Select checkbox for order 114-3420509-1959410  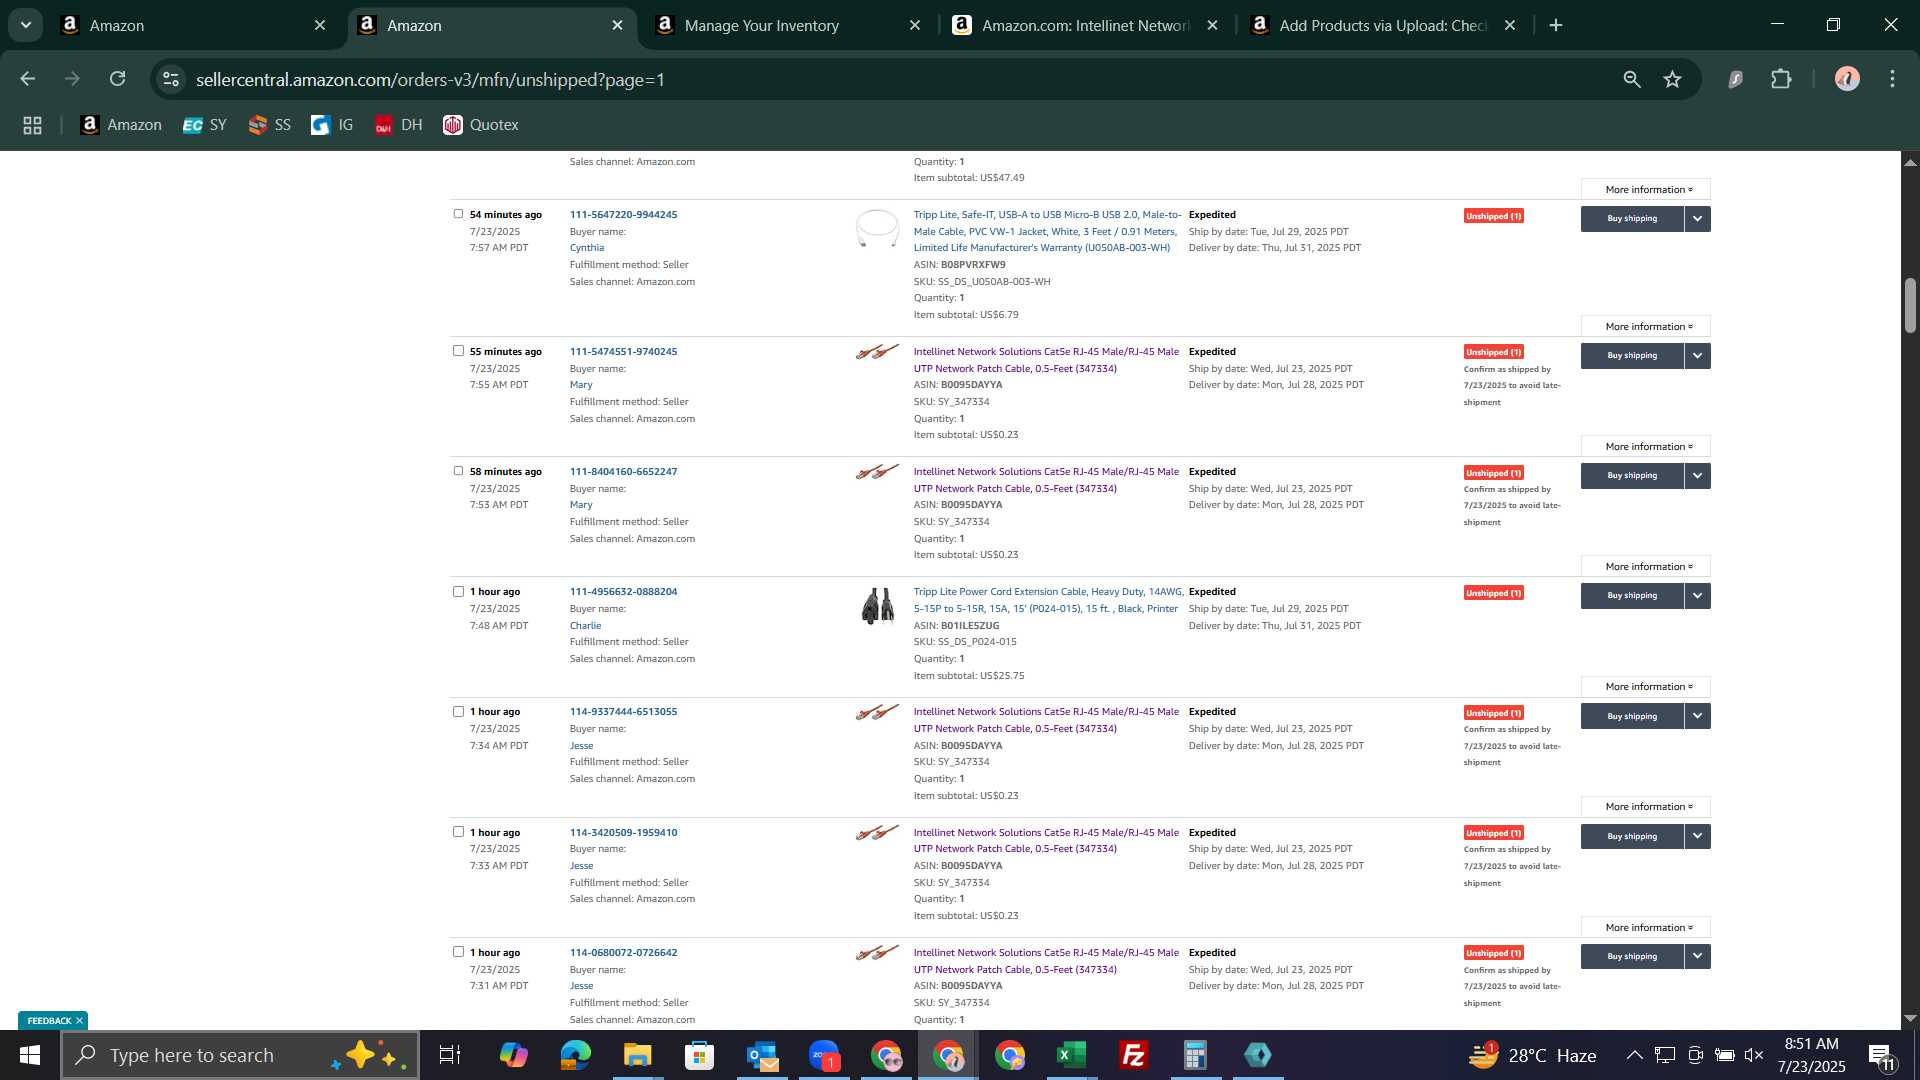pos(458,832)
